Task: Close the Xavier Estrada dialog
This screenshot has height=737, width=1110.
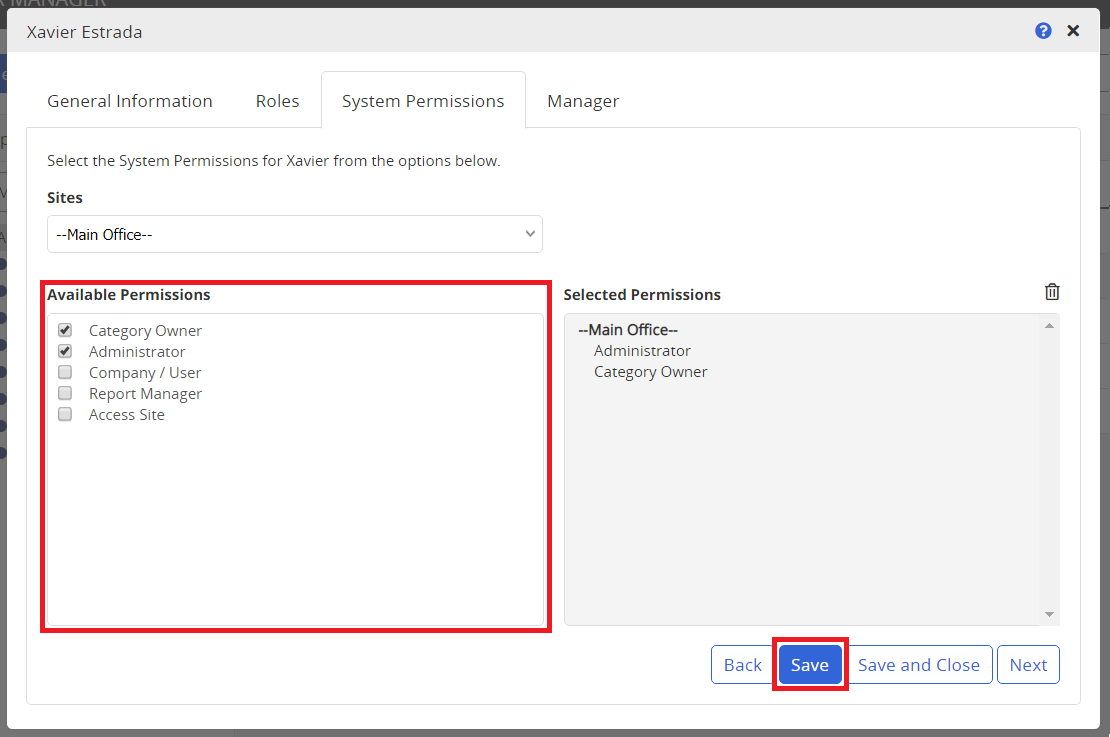Action: tap(1073, 30)
